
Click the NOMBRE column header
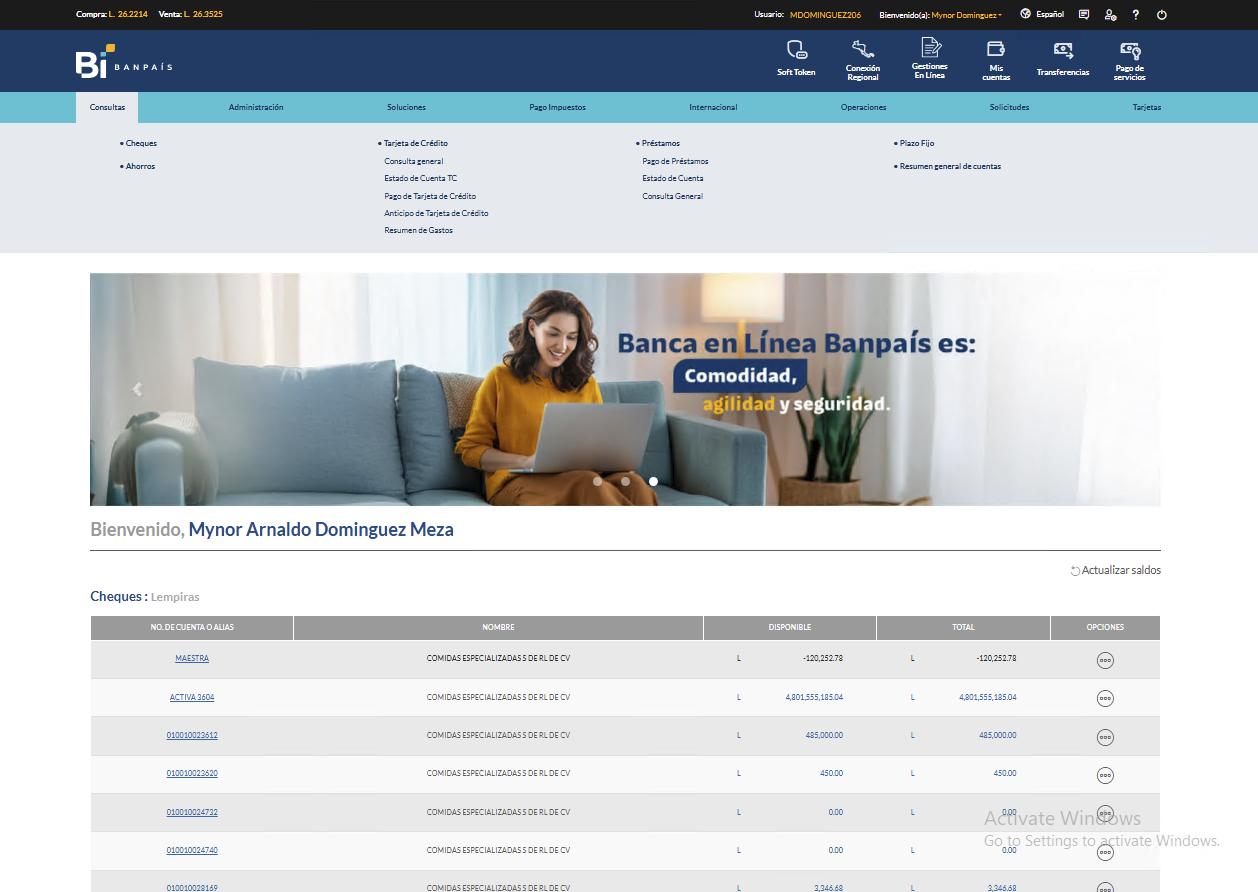point(498,627)
